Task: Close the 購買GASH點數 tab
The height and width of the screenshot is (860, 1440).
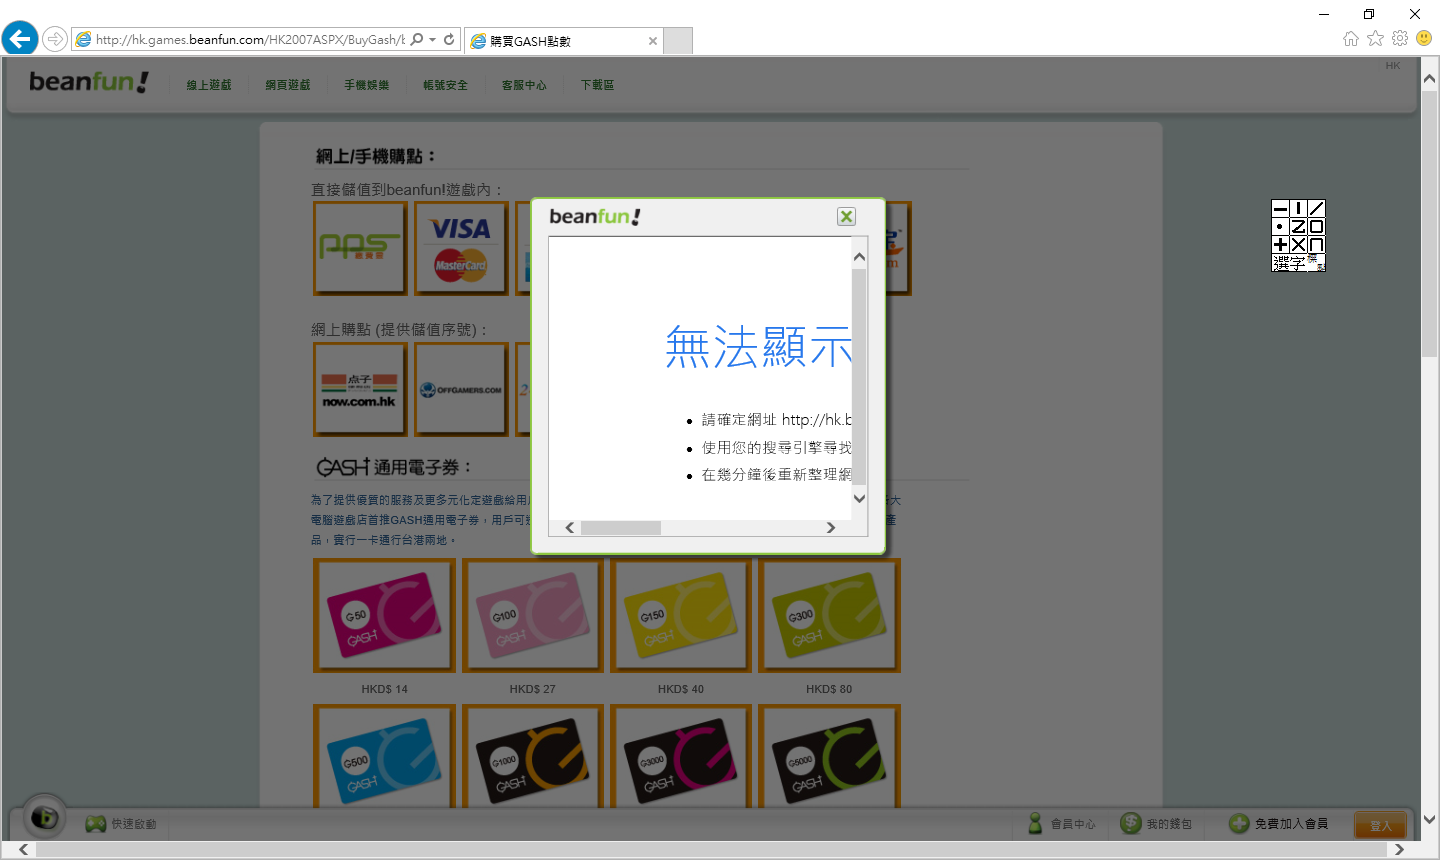Action: 653,41
